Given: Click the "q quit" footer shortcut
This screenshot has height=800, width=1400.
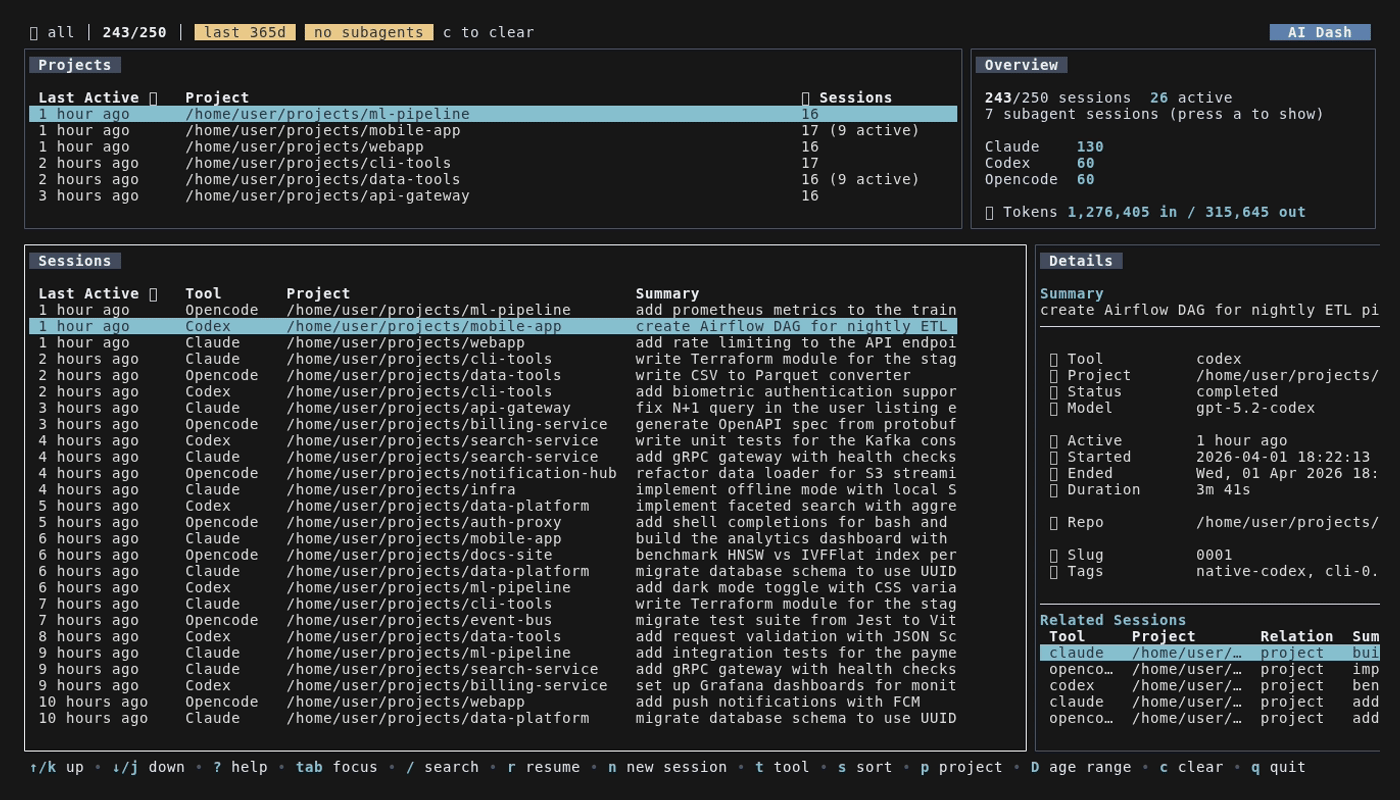Looking at the screenshot, I should click(x=1278, y=767).
